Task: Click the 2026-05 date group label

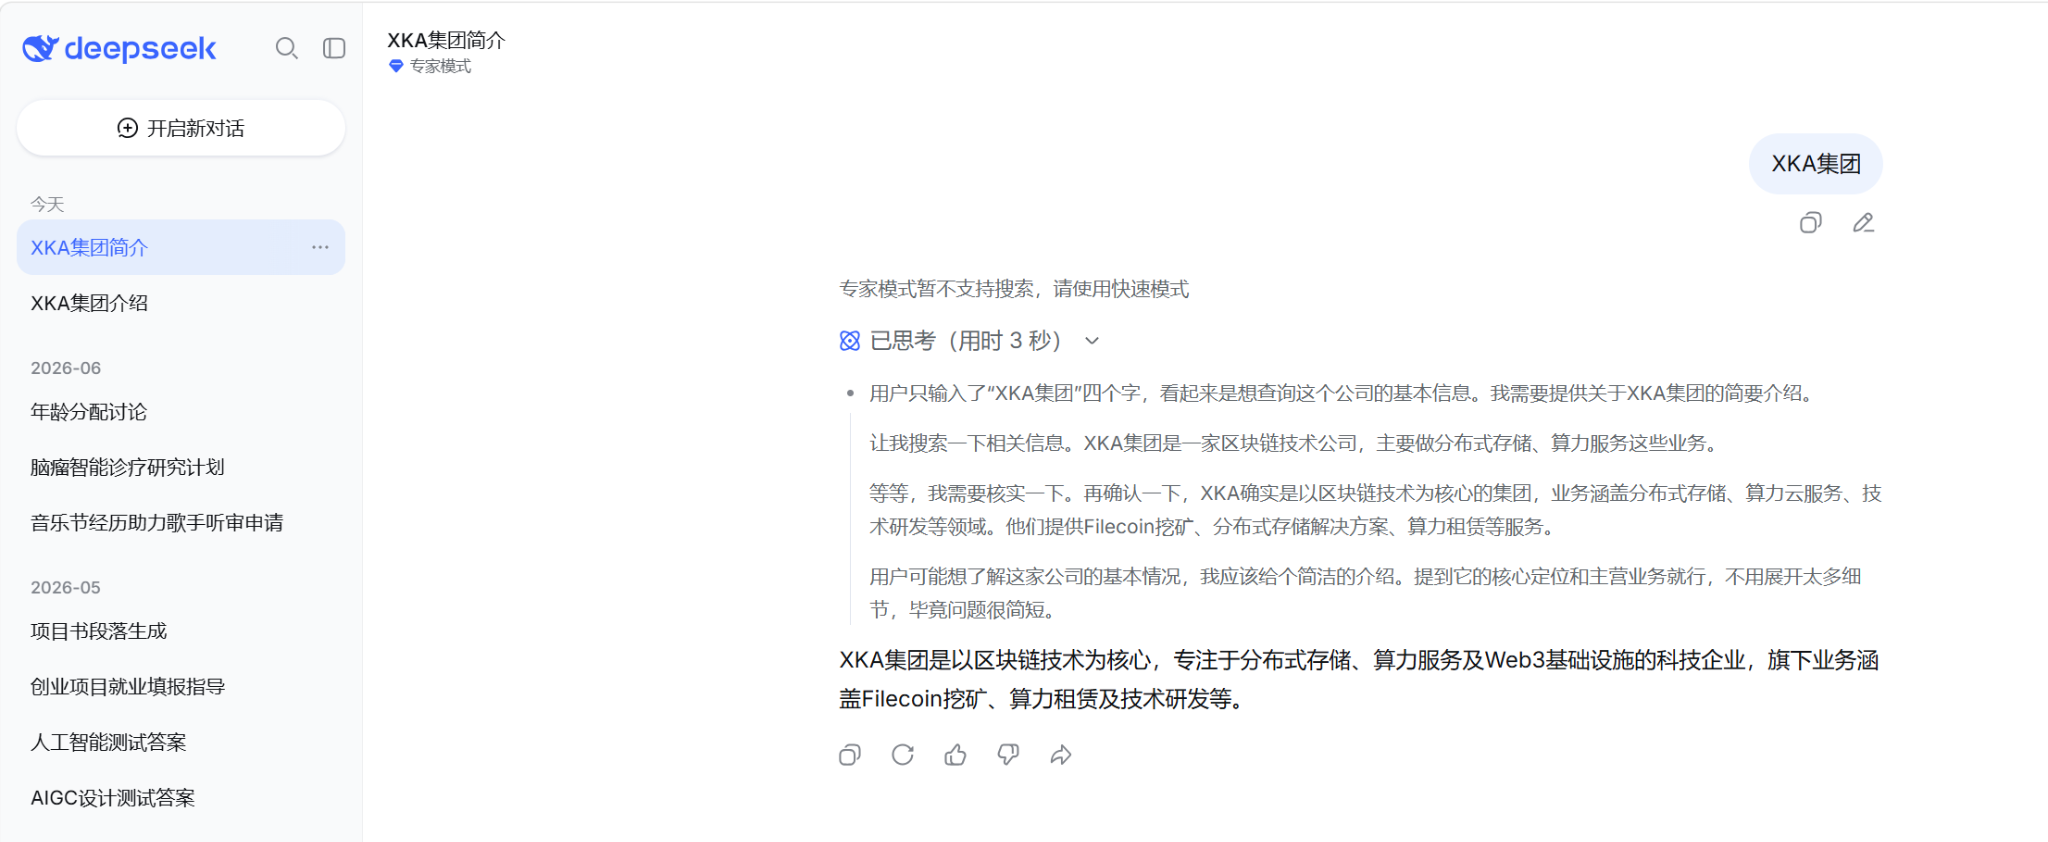Action: pyautogui.click(x=66, y=587)
